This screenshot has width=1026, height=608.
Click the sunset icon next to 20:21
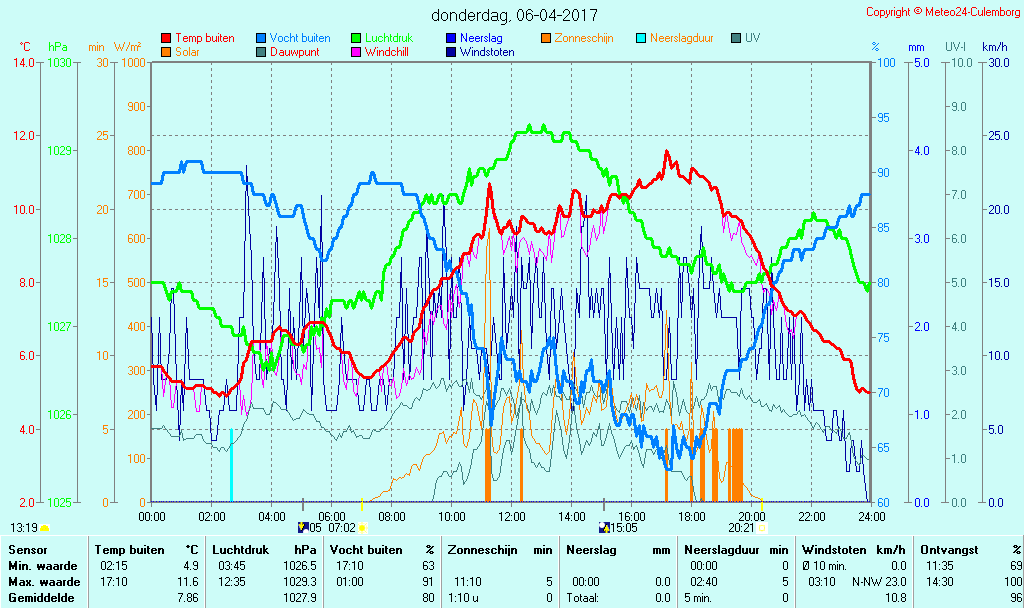point(762,527)
